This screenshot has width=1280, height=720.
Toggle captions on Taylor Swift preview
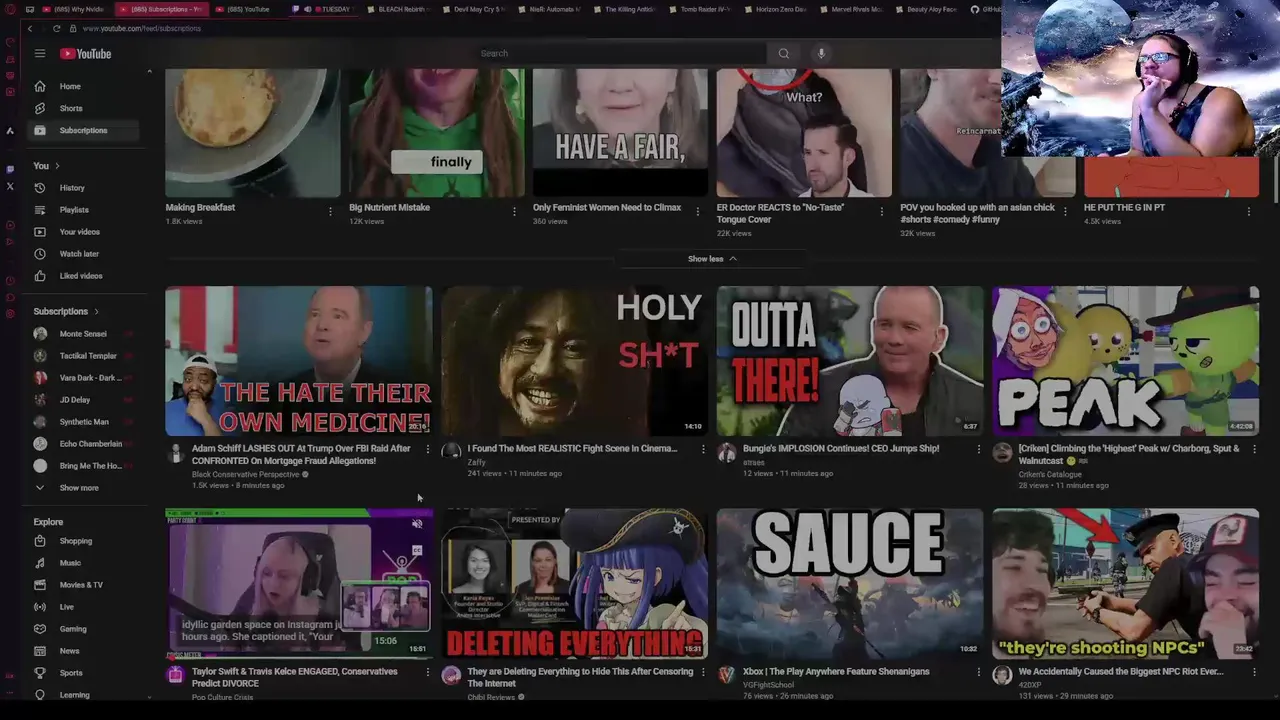[417, 549]
